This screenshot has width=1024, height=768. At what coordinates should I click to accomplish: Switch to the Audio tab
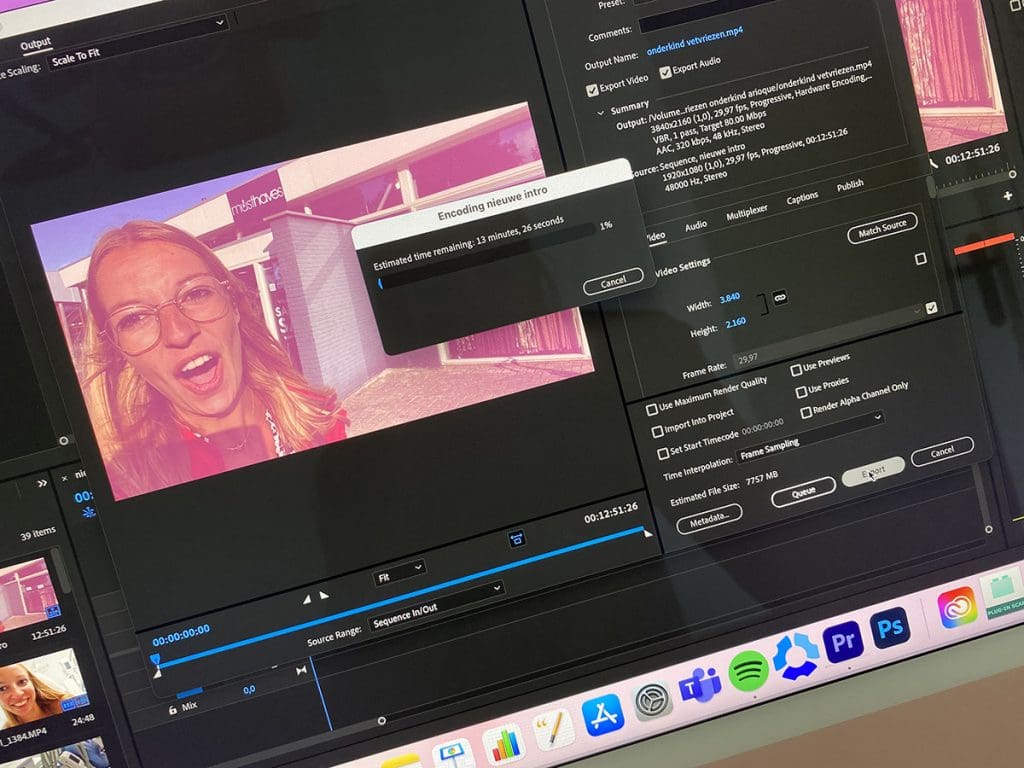point(696,227)
